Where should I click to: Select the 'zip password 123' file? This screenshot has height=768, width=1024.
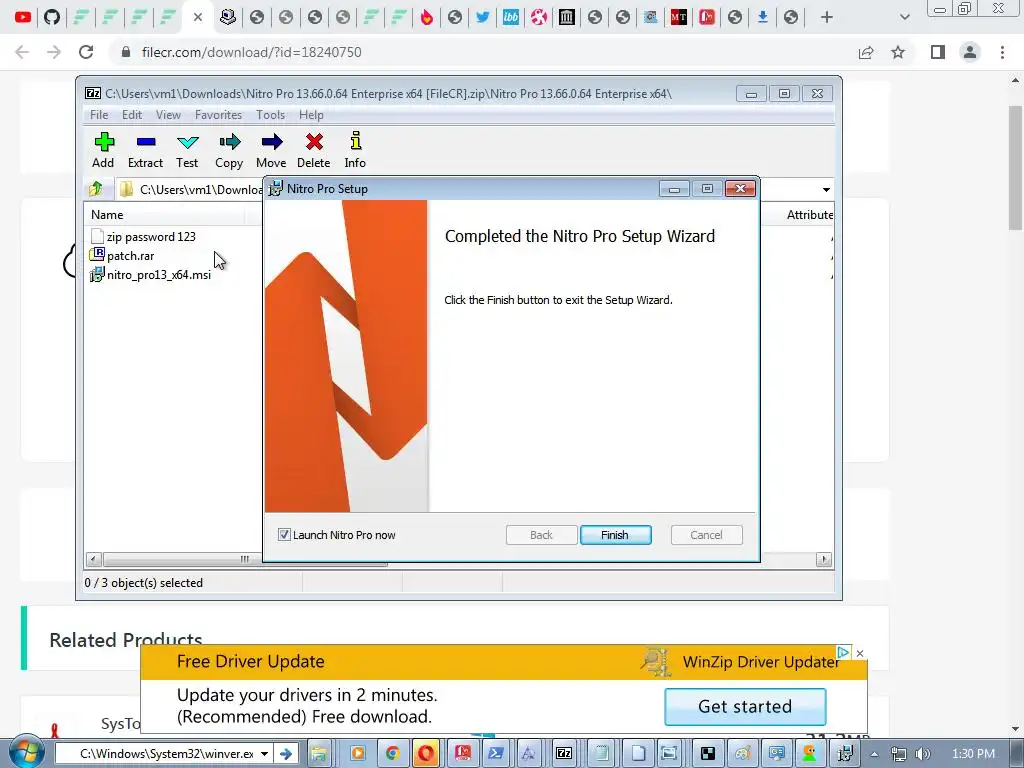click(151, 236)
